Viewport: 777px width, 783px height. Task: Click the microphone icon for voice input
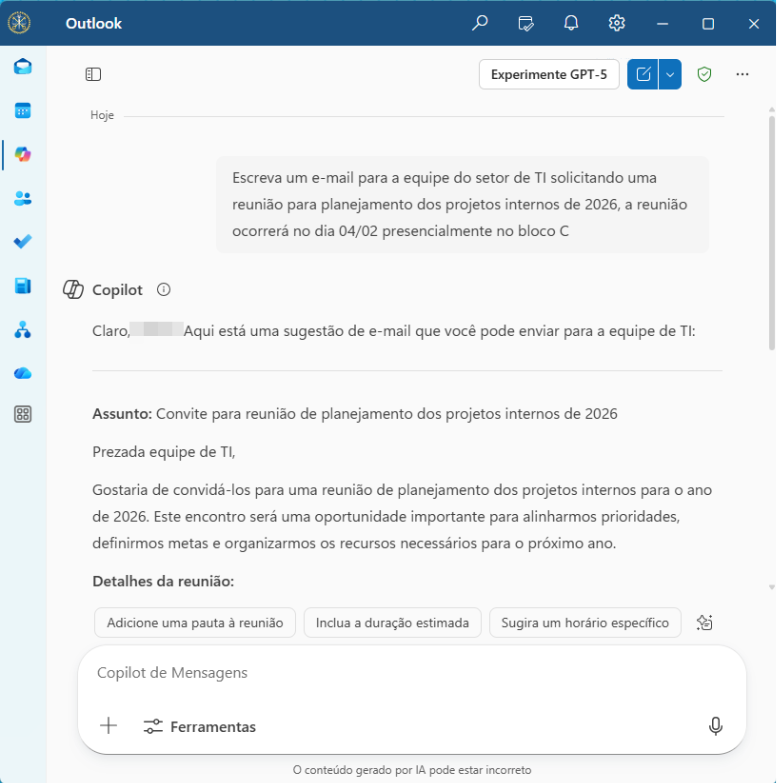pyautogui.click(x=715, y=726)
